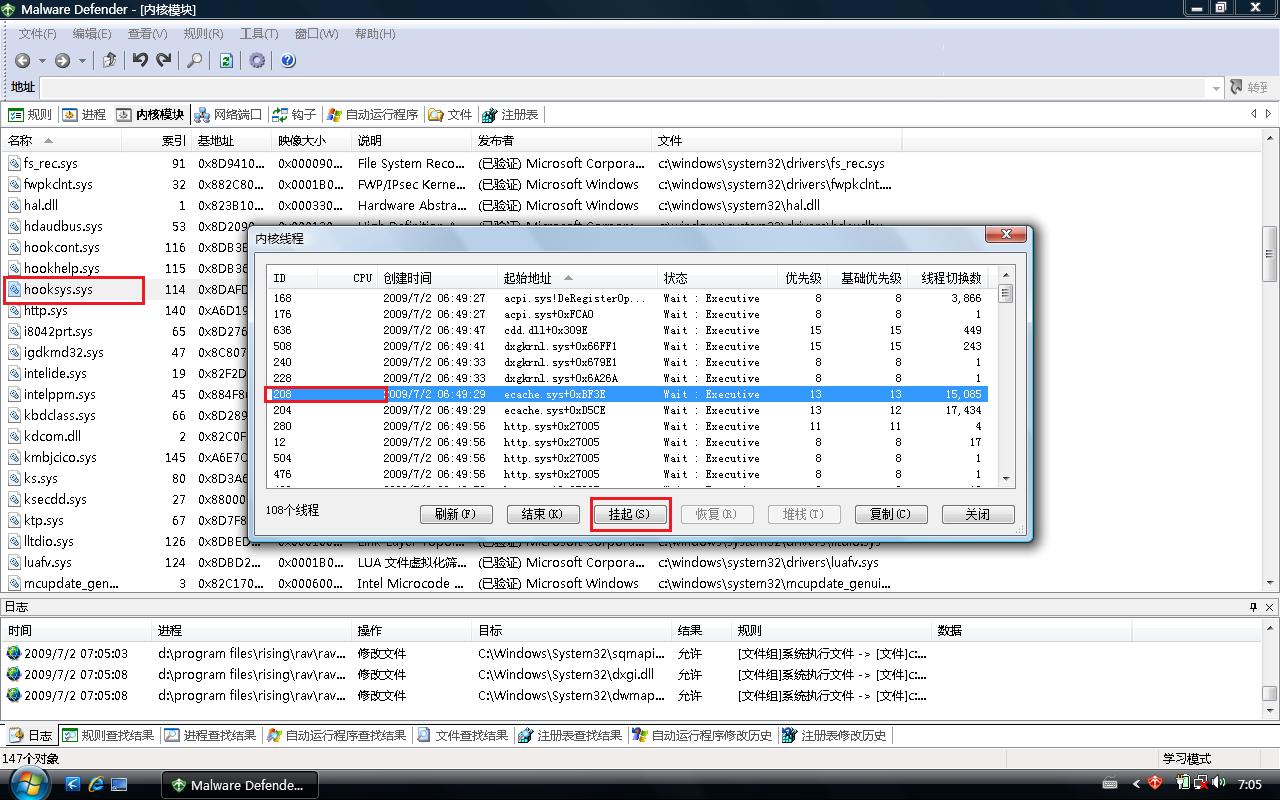Click the kdcom.dll file icon
Viewport: 1280px width, 800px height.
click(x=15, y=436)
